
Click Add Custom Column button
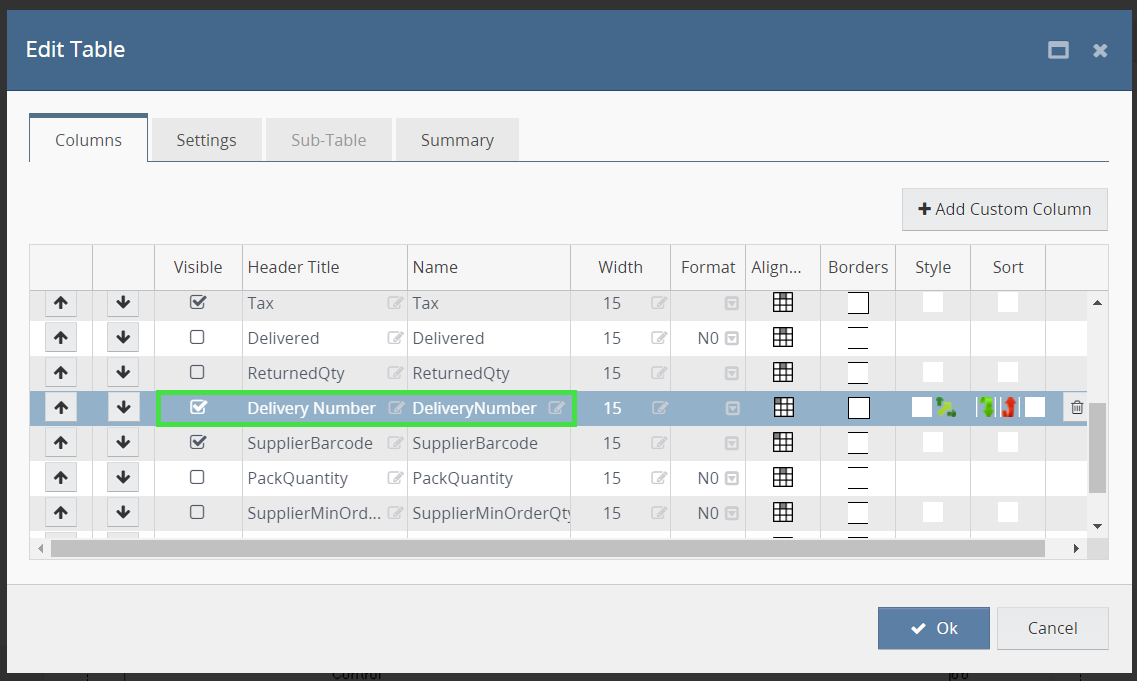tap(1004, 209)
